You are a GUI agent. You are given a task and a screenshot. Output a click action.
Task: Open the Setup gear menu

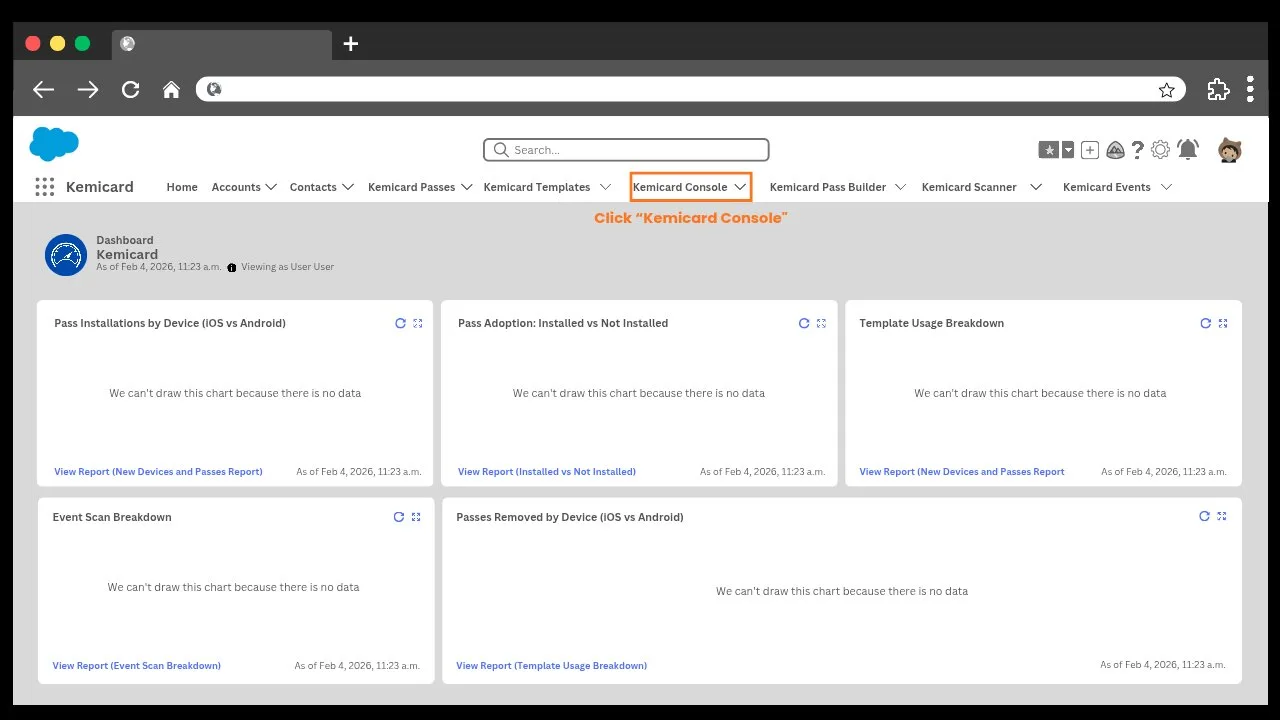click(x=1160, y=150)
